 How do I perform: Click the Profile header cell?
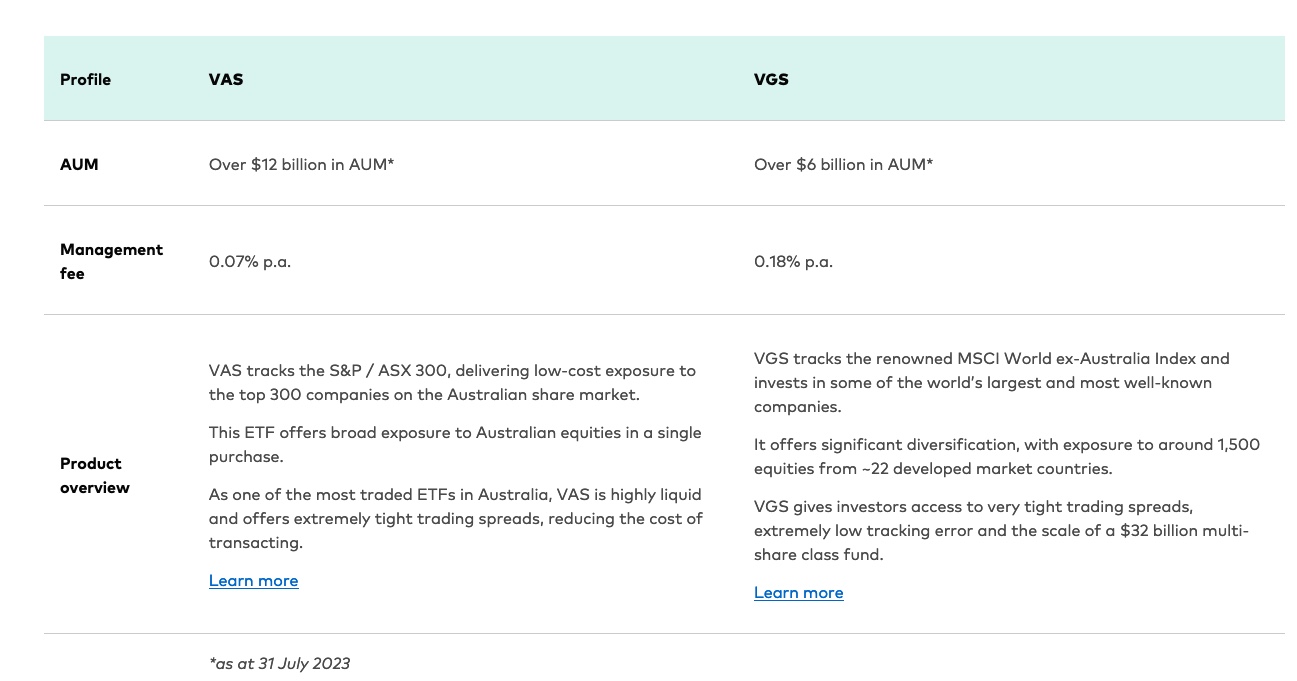[x=85, y=79]
